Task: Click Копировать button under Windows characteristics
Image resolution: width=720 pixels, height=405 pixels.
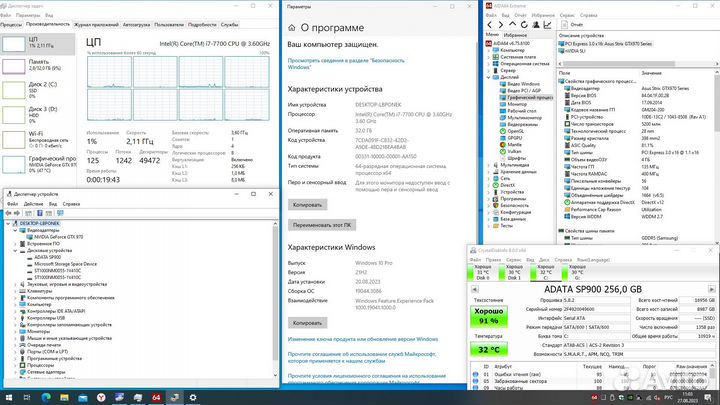Action: (x=308, y=323)
